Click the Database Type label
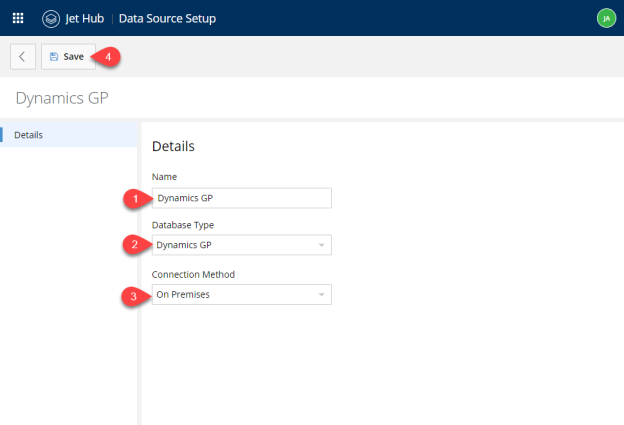The width and height of the screenshot is (624, 425). tap(183, 225)
